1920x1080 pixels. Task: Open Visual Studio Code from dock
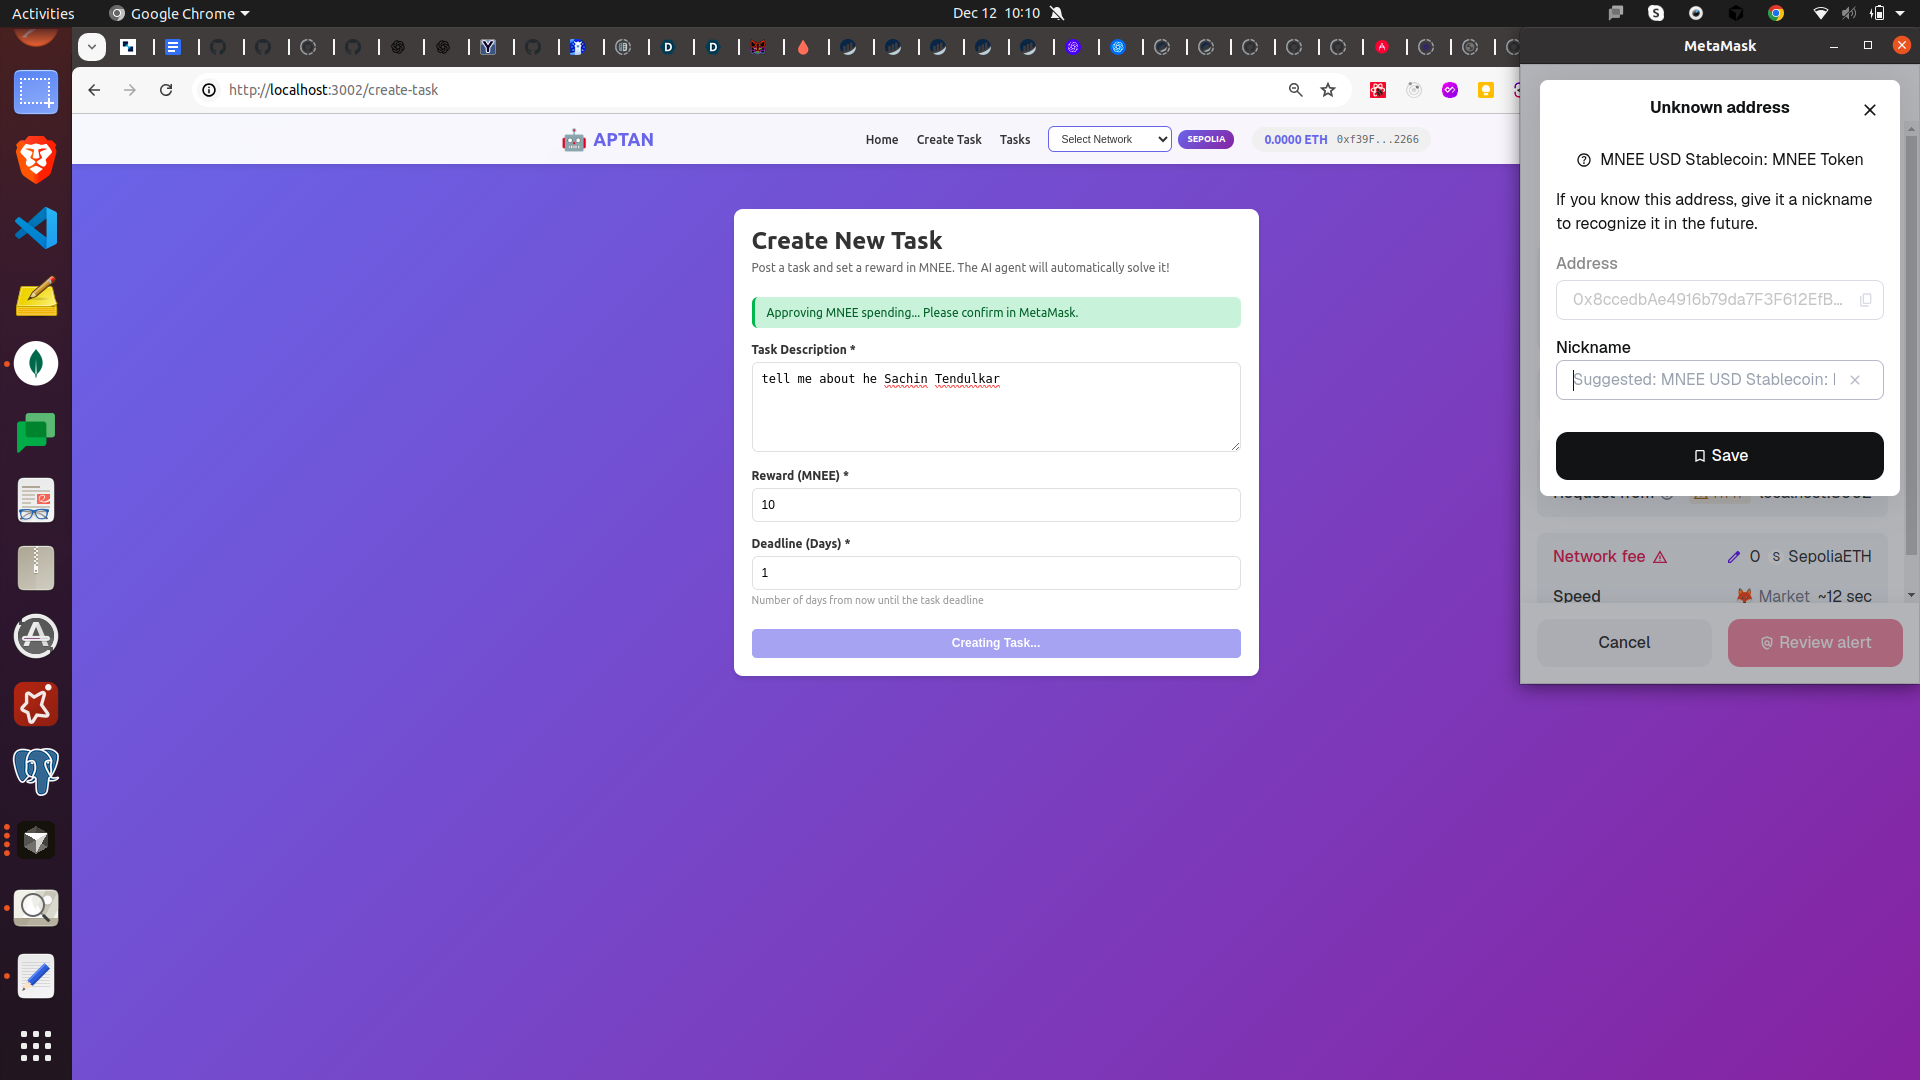click(36, 228)
